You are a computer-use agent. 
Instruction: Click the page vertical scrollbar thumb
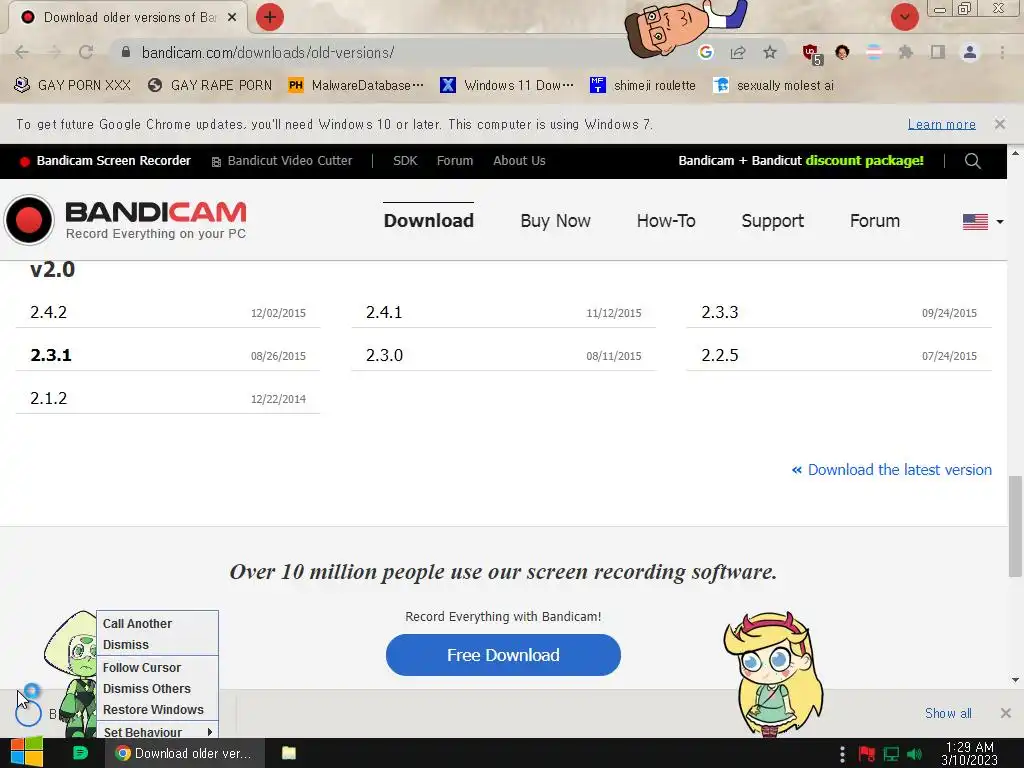[1015, 526]
